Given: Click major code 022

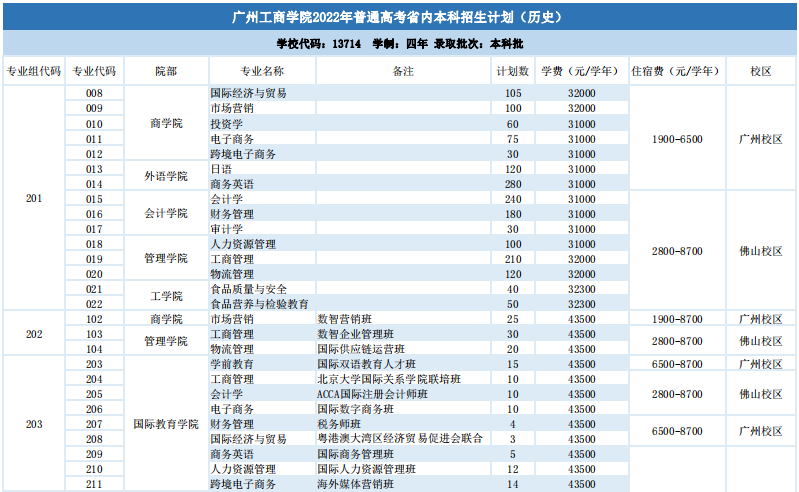Looking at the screenshot, I should pos(94,304).
